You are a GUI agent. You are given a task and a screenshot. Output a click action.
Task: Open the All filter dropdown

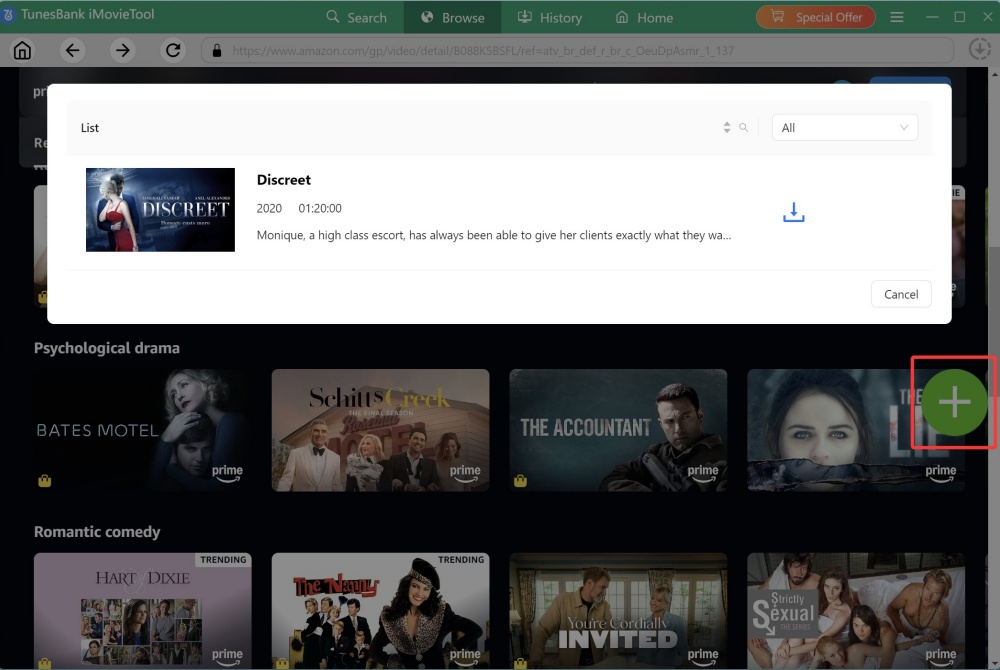(844, 127)
